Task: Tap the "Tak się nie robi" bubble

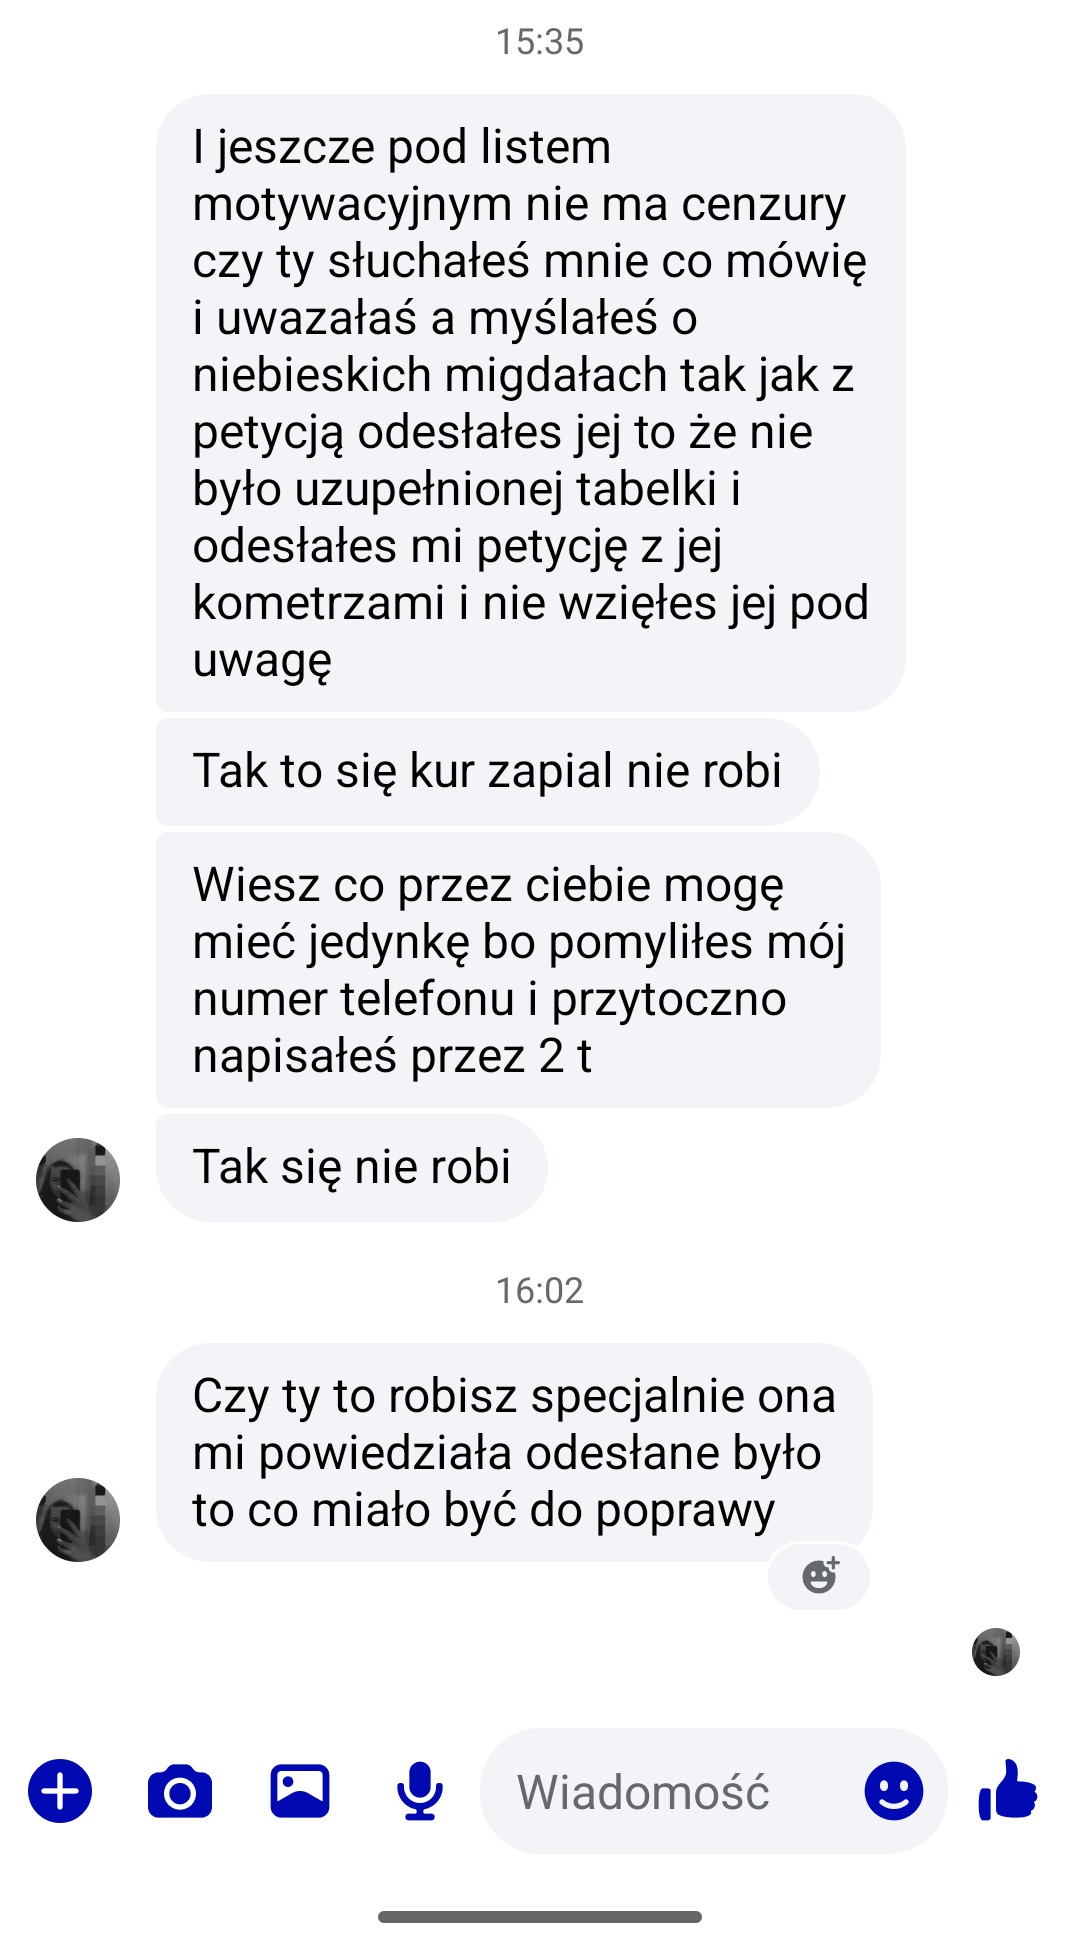Action: pyautogui.click(x=352, y=1167)
